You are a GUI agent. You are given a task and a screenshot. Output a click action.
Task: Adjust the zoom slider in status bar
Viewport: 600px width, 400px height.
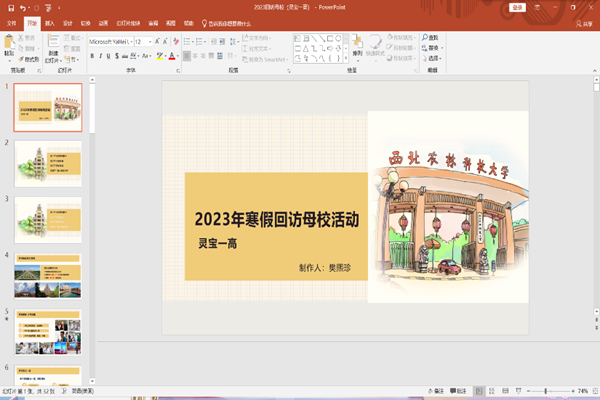(547, 390)
